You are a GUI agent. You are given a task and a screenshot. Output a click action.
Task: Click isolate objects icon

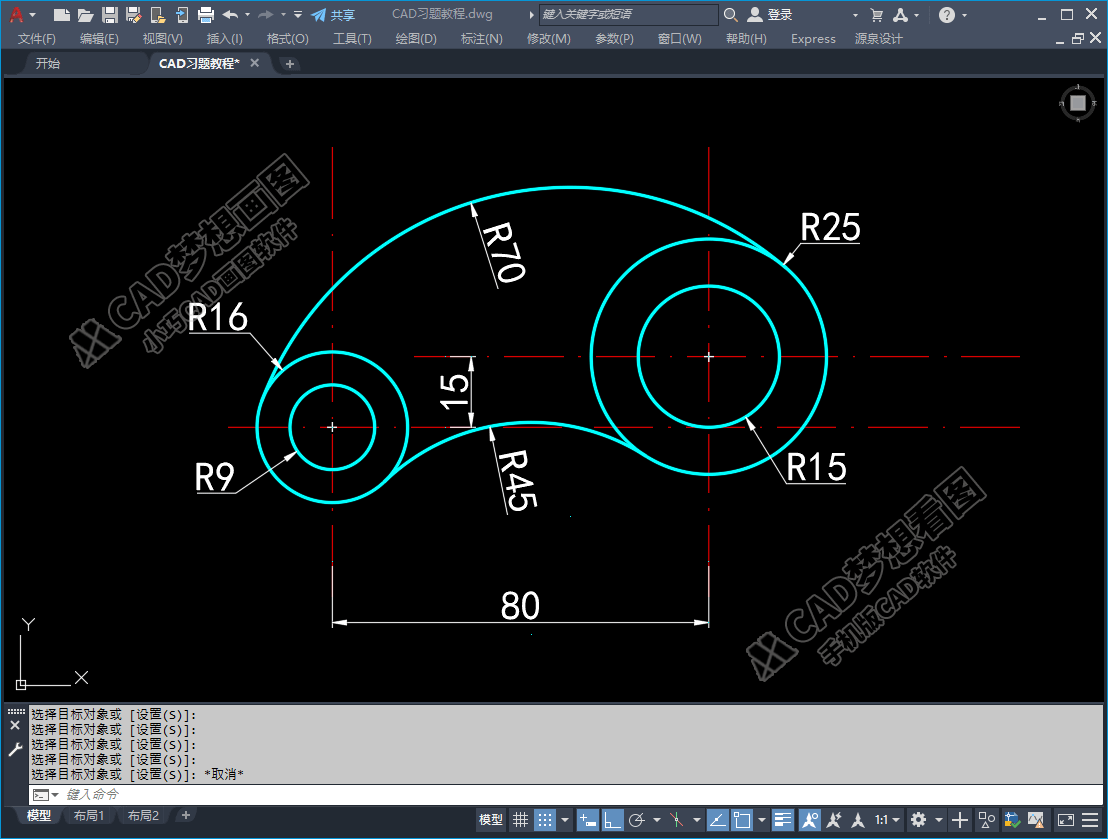pyautogui.click(x=986, y=820)
